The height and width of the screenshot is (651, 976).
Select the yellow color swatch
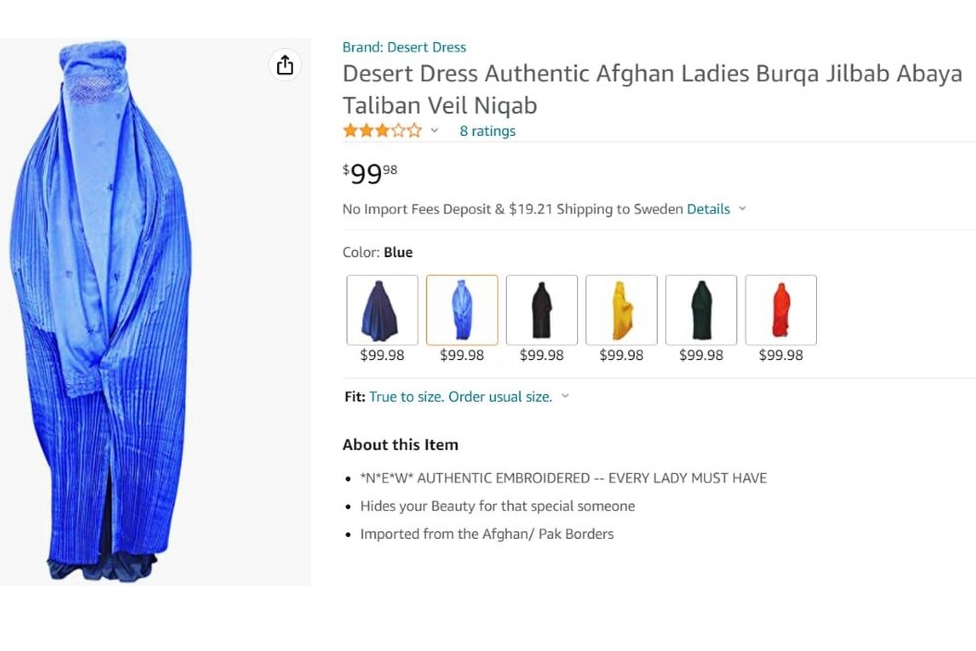pyautogui.click(x=621, y=310)
